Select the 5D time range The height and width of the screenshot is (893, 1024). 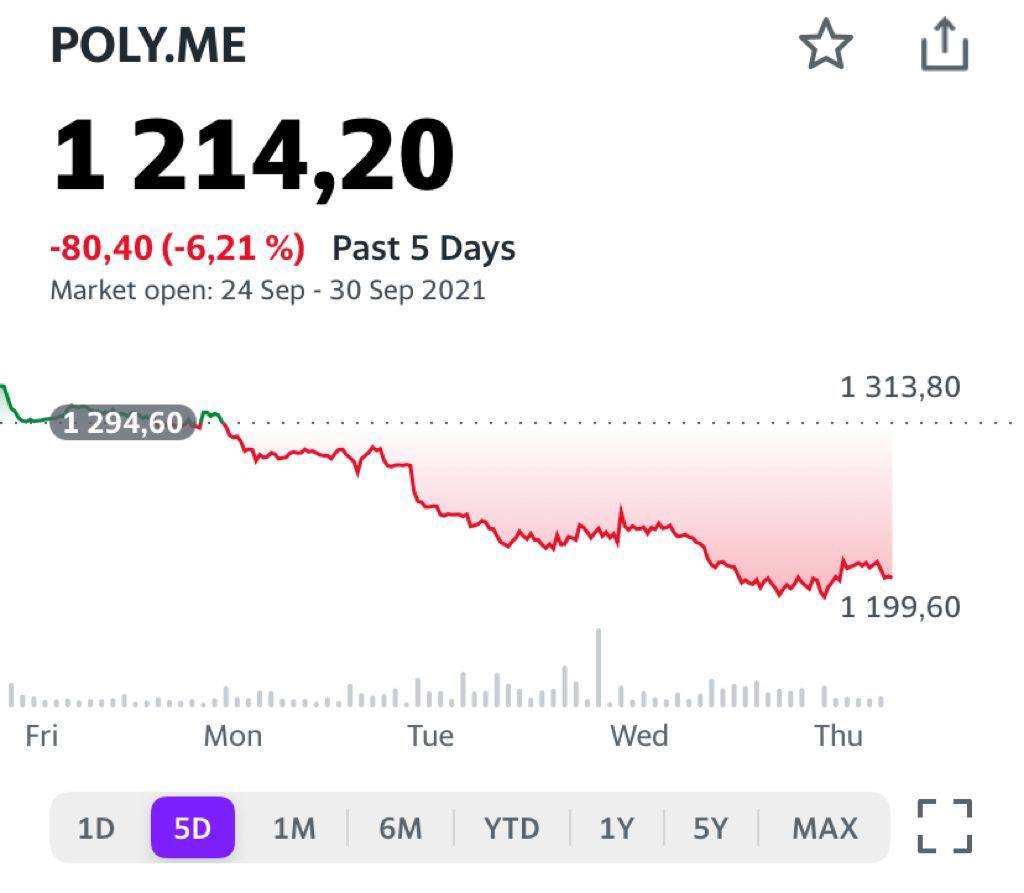tap(193, 828)
